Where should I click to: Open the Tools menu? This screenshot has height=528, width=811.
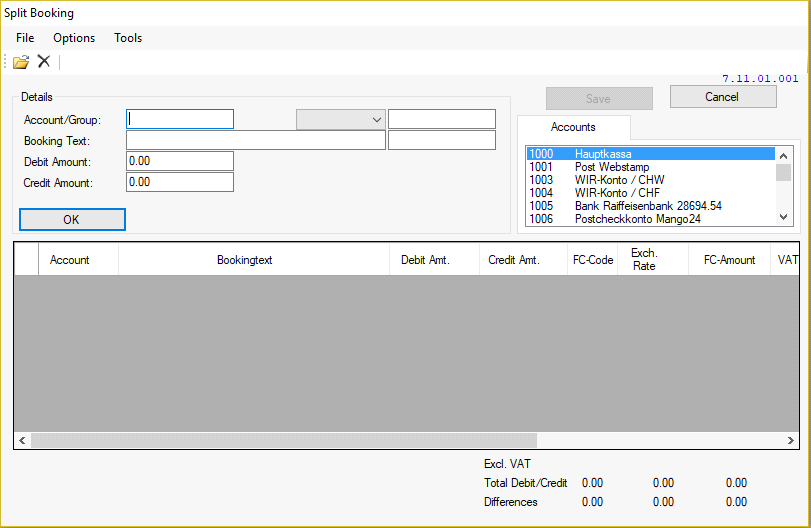click(x=128, y=38)
